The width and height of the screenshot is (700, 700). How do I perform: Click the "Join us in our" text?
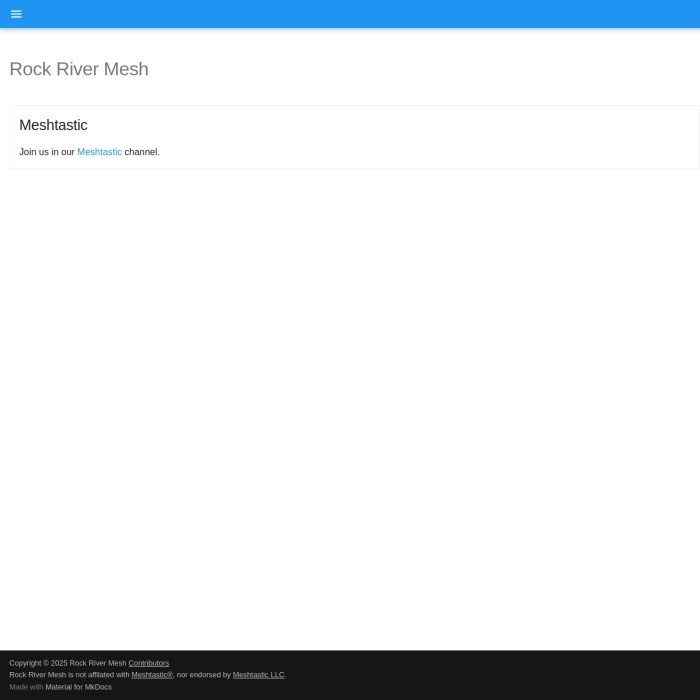click(46, 152)
